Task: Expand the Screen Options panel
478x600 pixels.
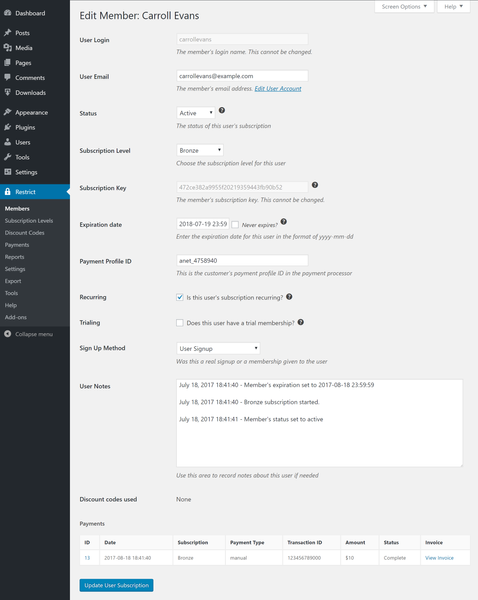Action: (x=404, y=7)
